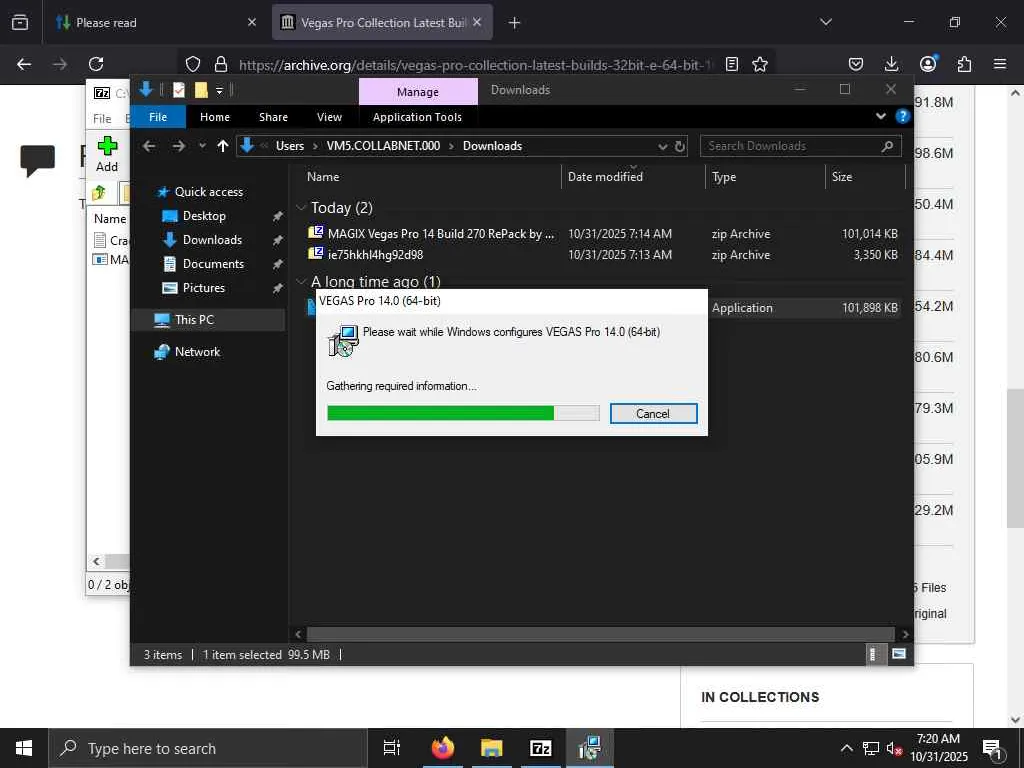Viewport: 1024px width, 768px height.
Task: Open Desktop in the navigation pane
Action: pyautogui.click(x=204, y=216)
